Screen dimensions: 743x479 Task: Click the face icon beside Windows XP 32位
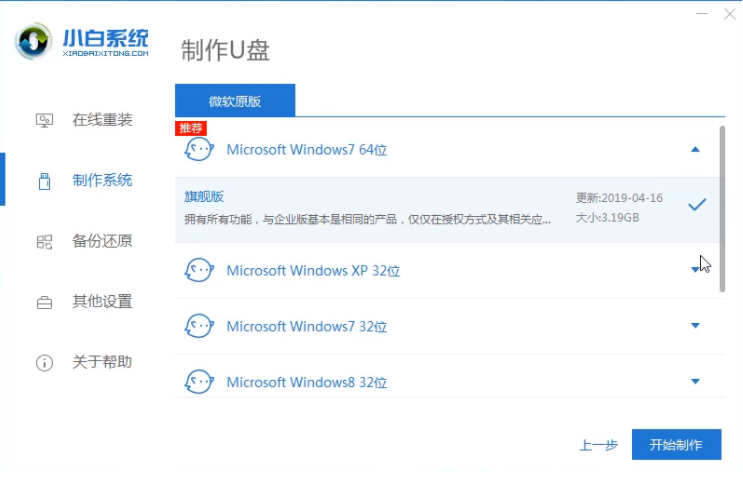199,270
